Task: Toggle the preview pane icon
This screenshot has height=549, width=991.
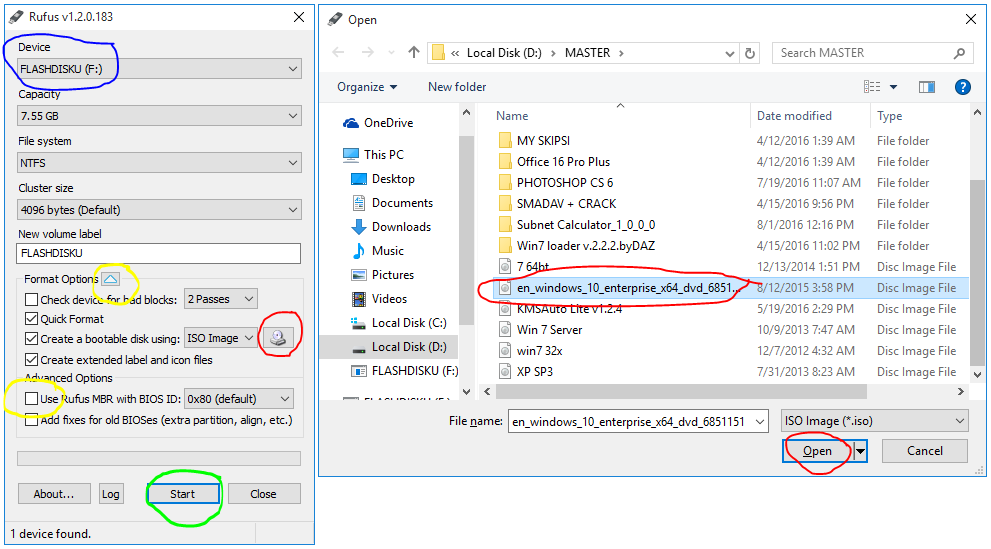Action: [x=927, y=87]
